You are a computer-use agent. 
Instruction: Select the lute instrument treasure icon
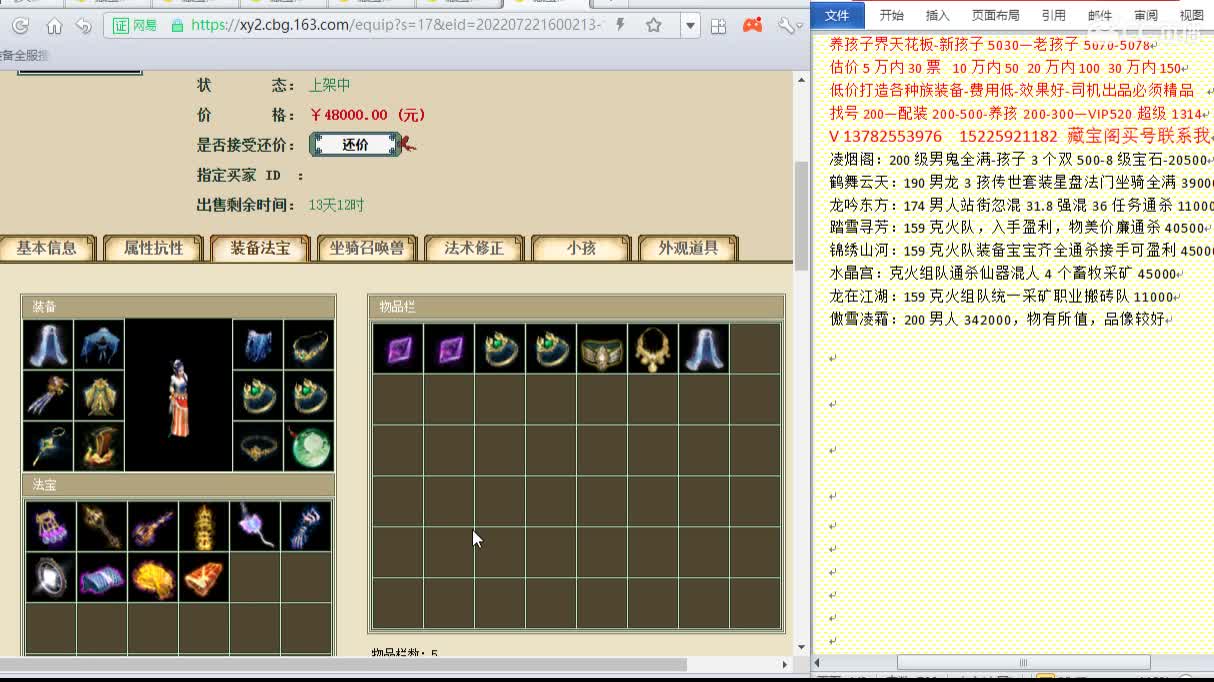(x=152, y=527)
